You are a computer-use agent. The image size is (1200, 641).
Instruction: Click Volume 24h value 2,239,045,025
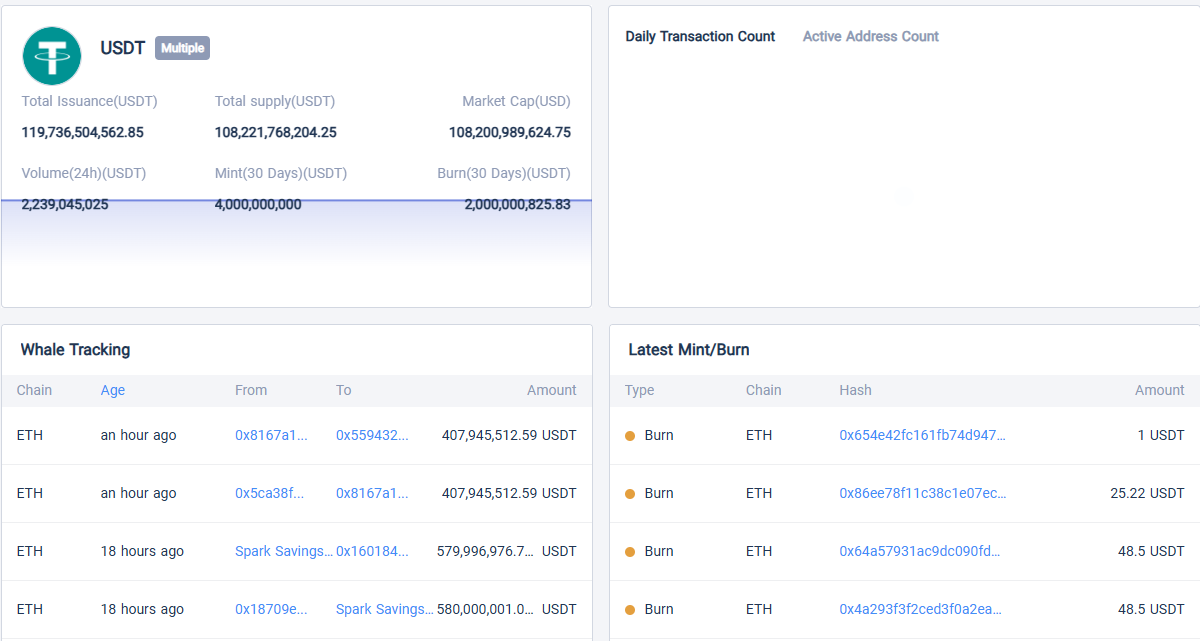(65, 204)
